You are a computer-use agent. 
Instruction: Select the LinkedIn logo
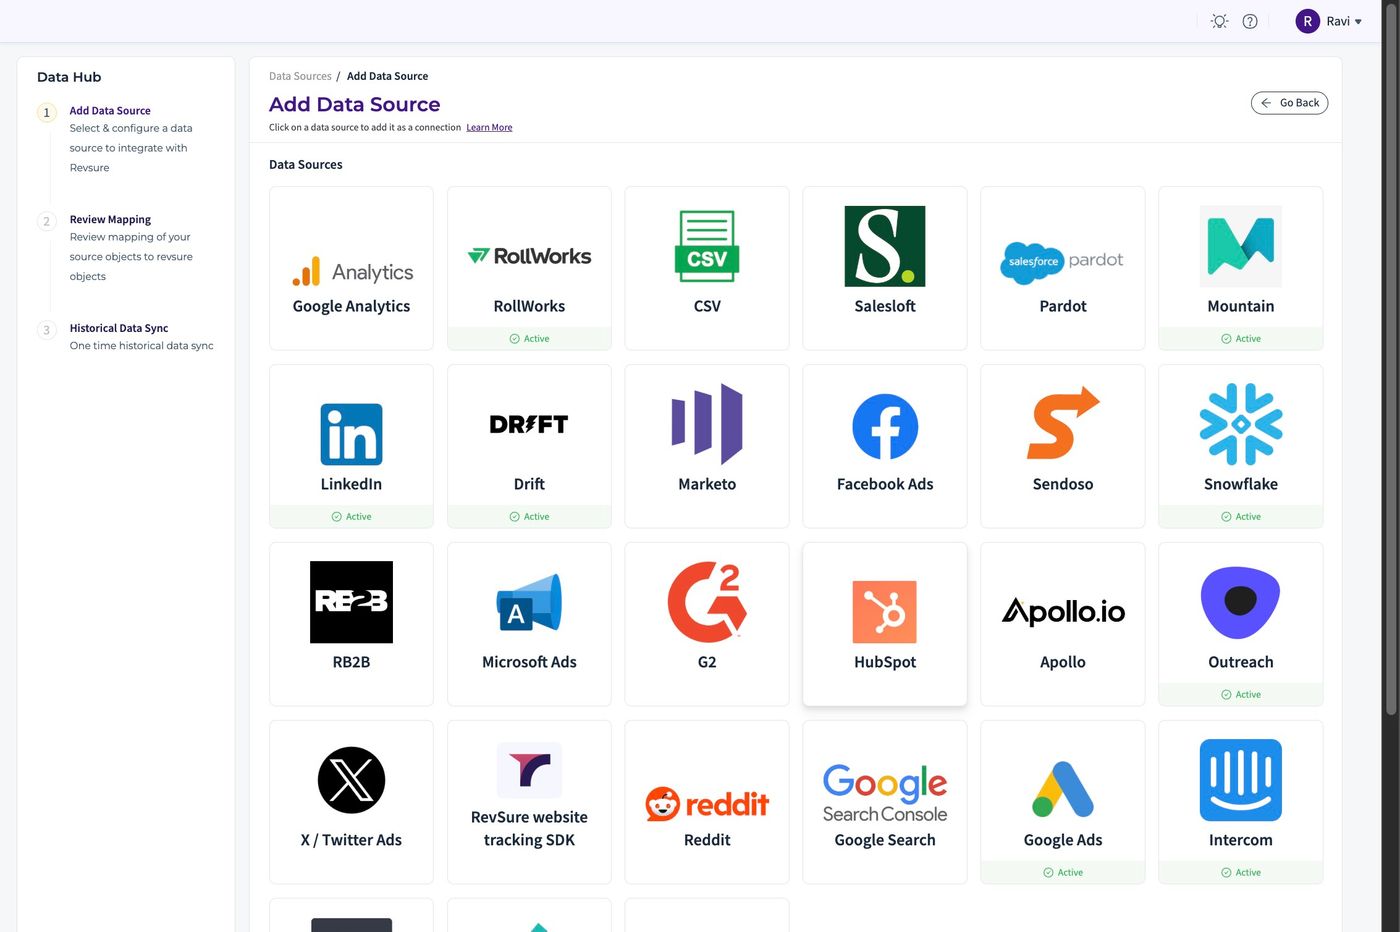point(351,434)
